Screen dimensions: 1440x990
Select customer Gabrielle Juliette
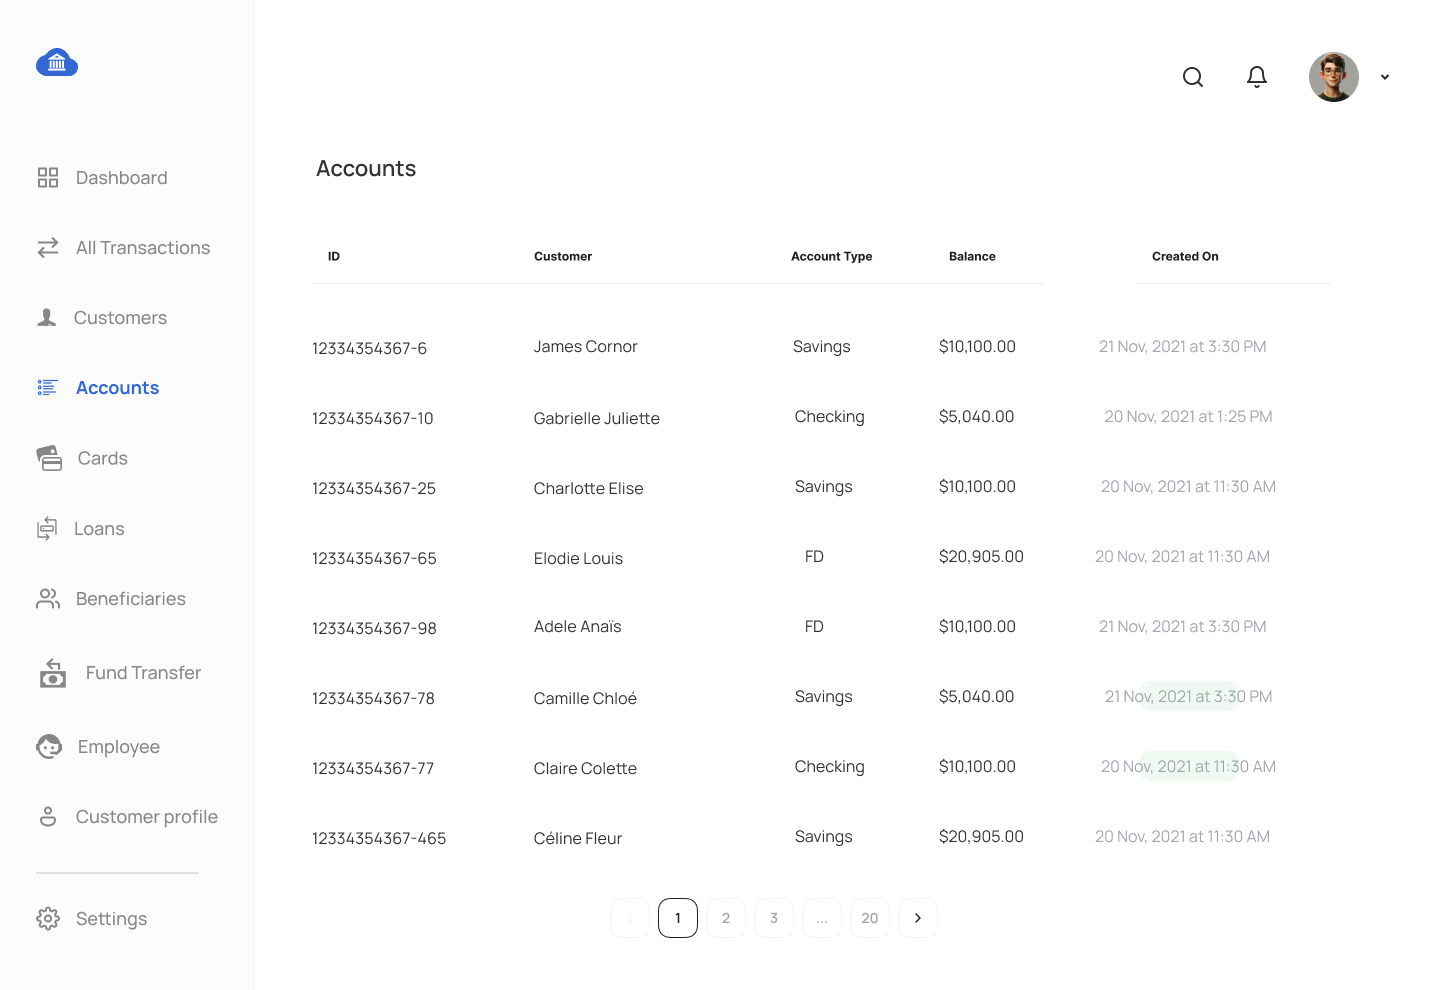pyautogui.click(x=597, y=419)
